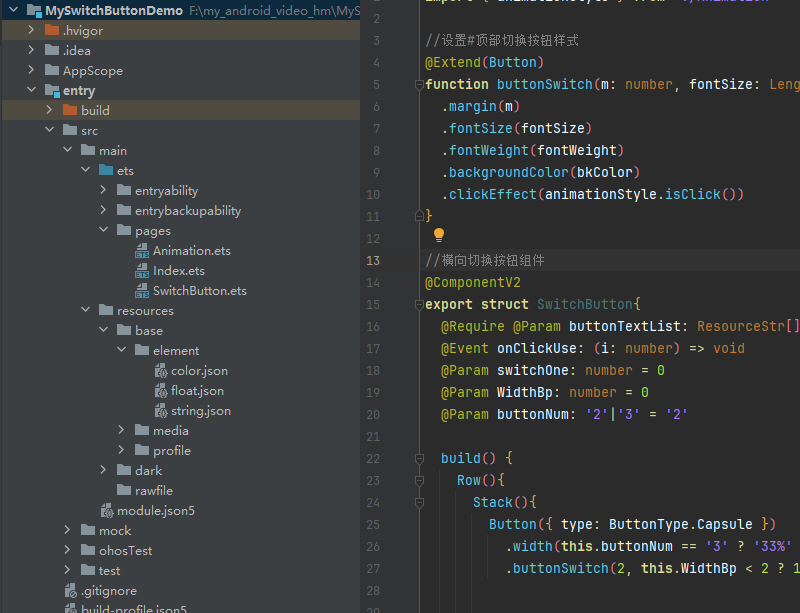Click fold end marker at line 11
The image size is (800, 613).
419,216
